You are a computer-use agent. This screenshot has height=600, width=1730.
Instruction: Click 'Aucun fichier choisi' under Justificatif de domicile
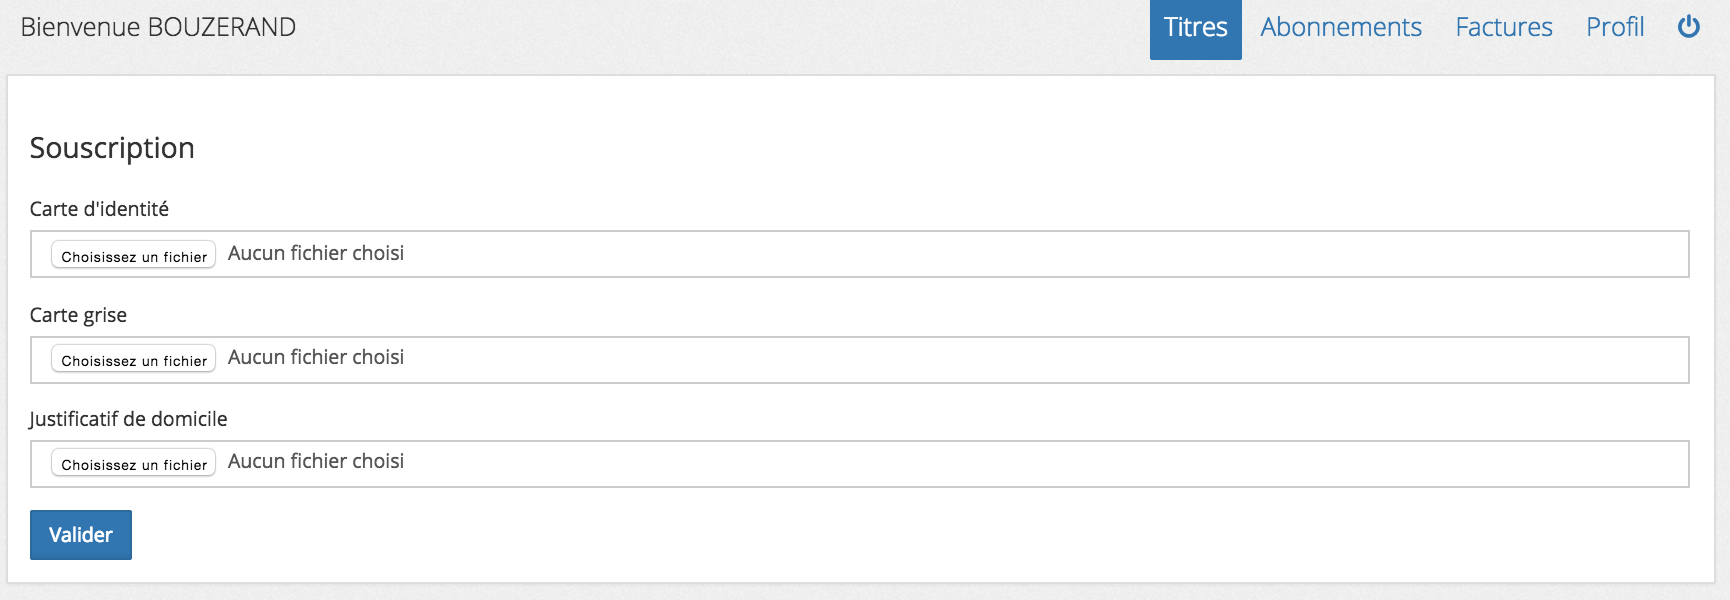[x=316, y=461]
